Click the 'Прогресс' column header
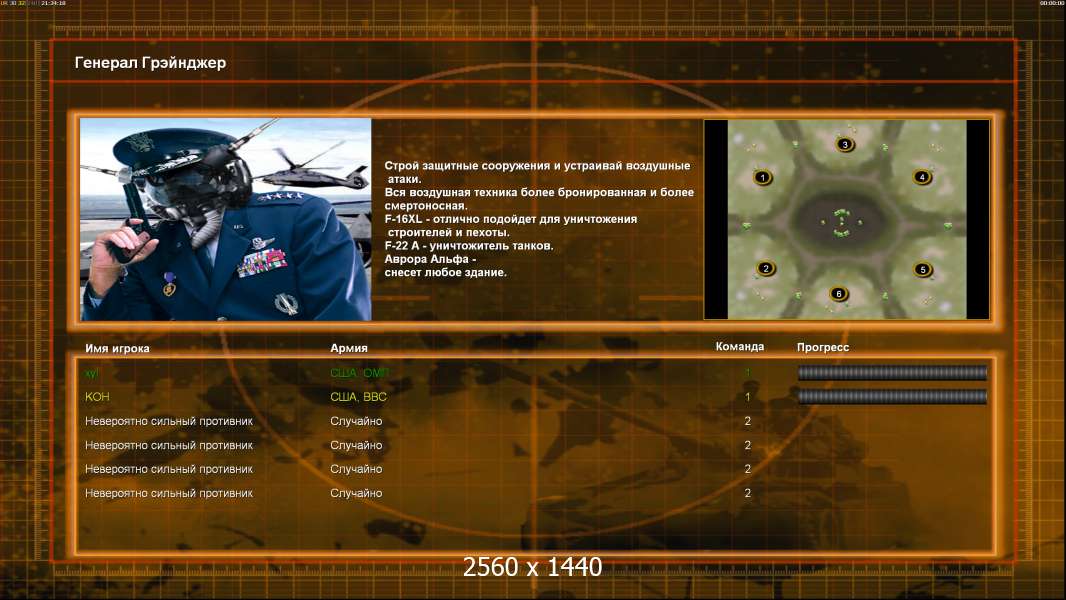 (823, 348)
